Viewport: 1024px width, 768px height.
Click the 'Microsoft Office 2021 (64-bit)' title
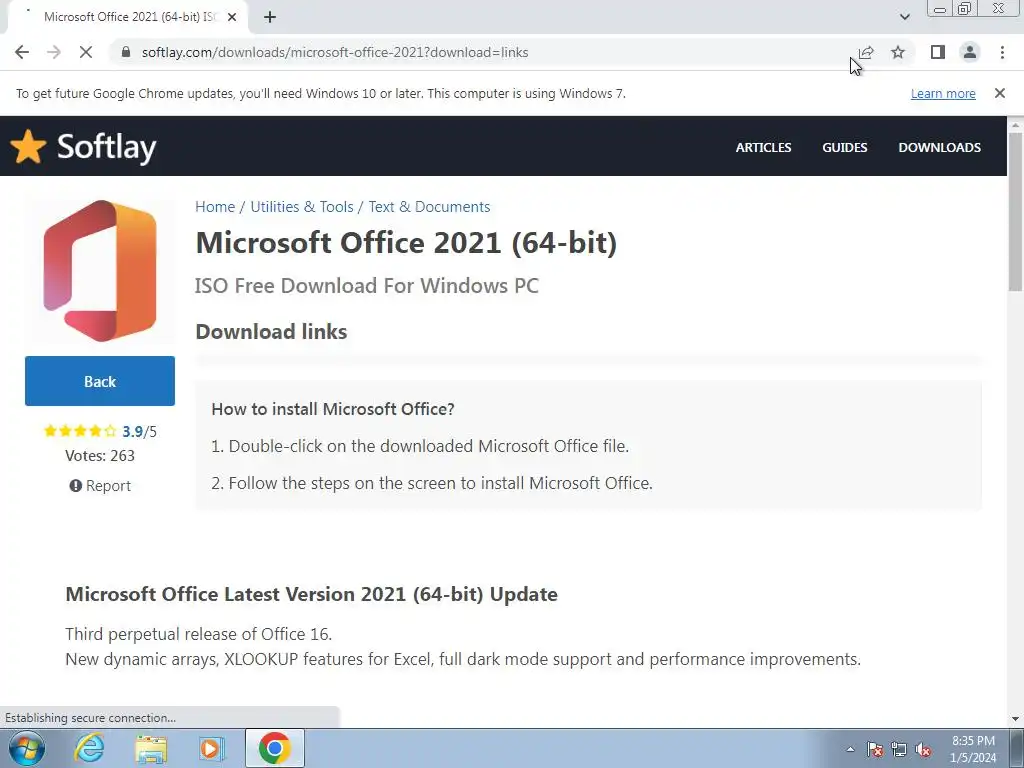point(406,243)
